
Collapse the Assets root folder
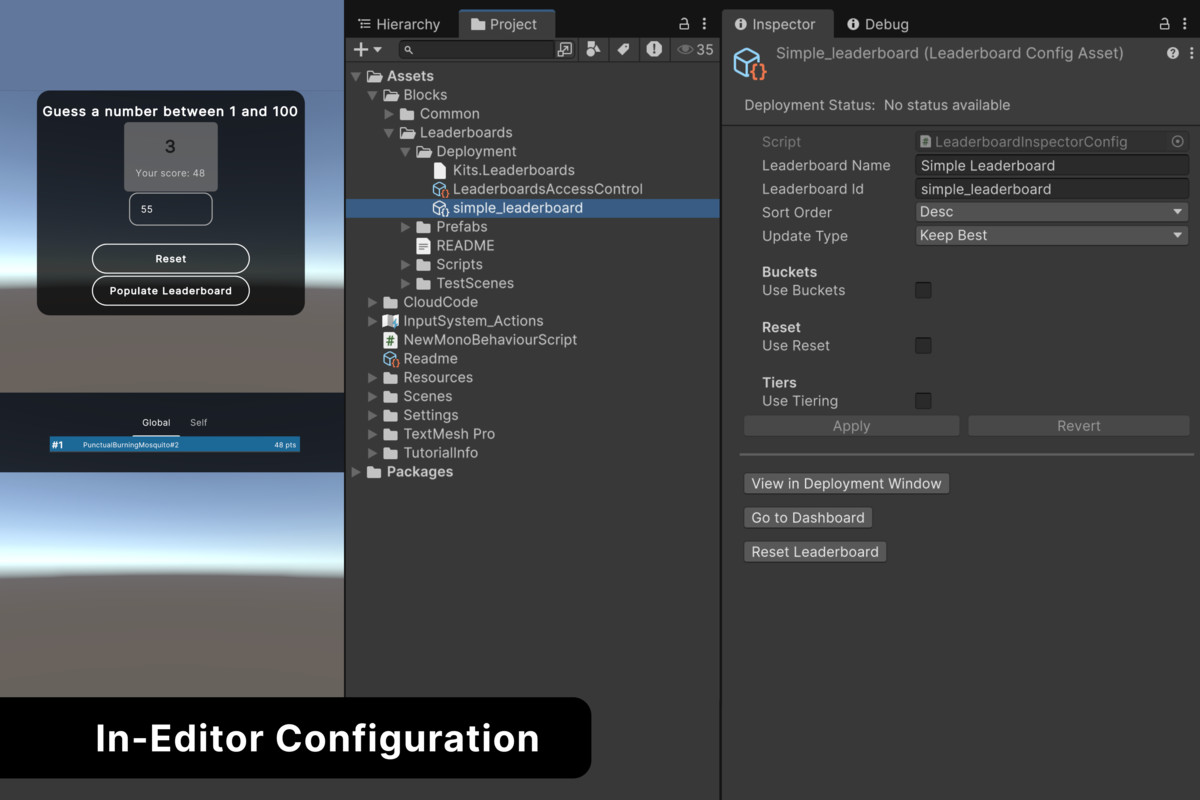pos(356,76)
